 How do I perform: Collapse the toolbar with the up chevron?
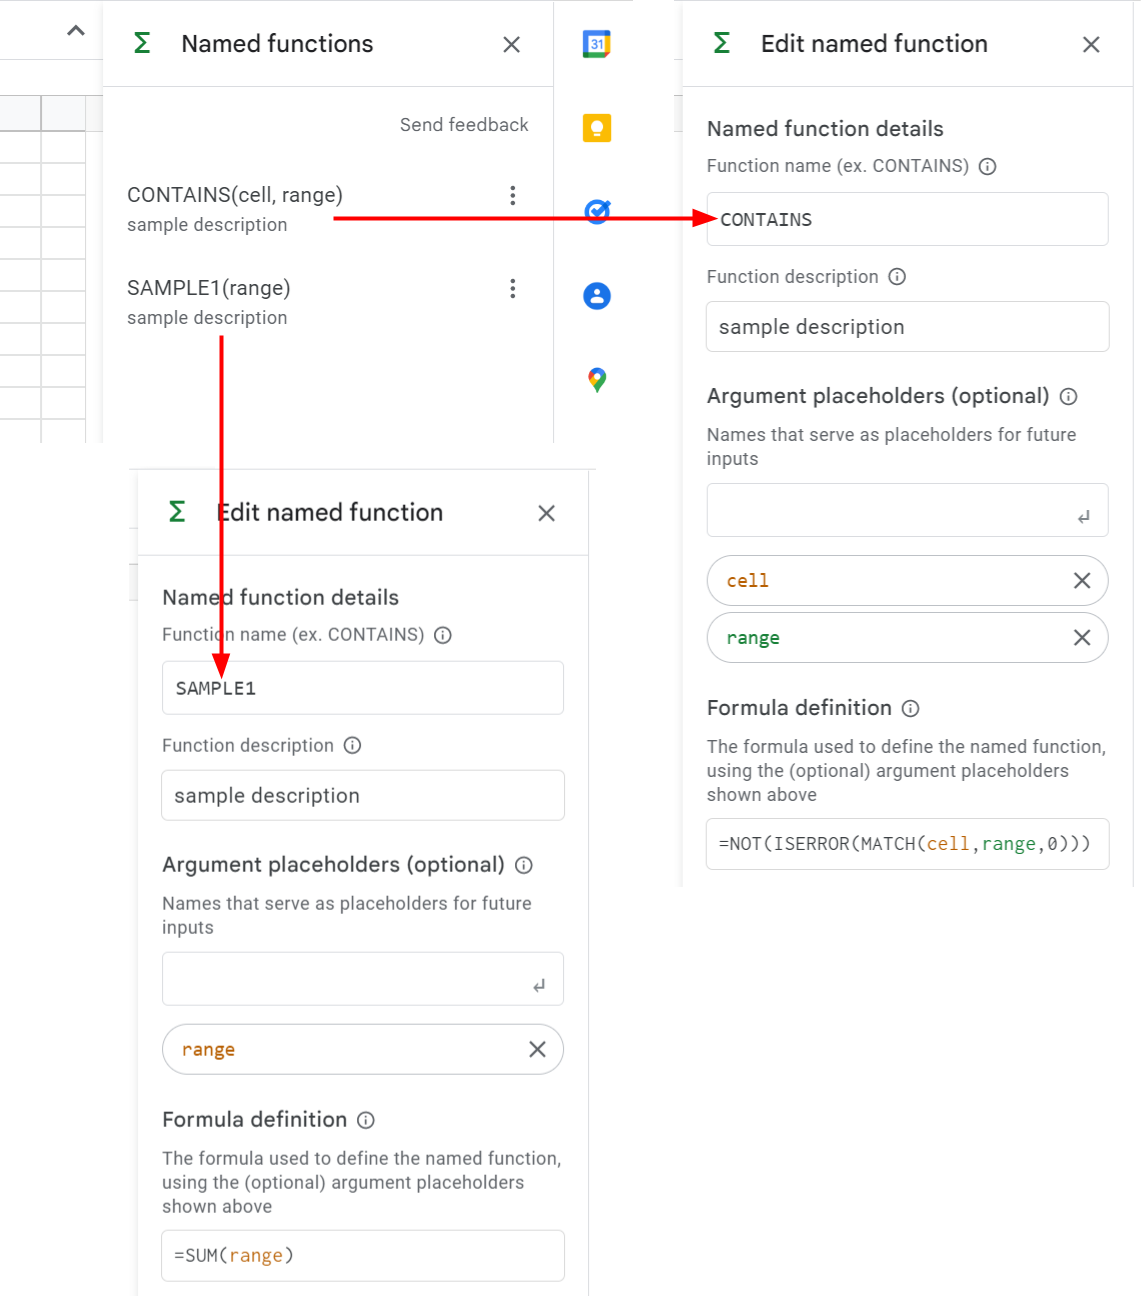coord(76,31)
